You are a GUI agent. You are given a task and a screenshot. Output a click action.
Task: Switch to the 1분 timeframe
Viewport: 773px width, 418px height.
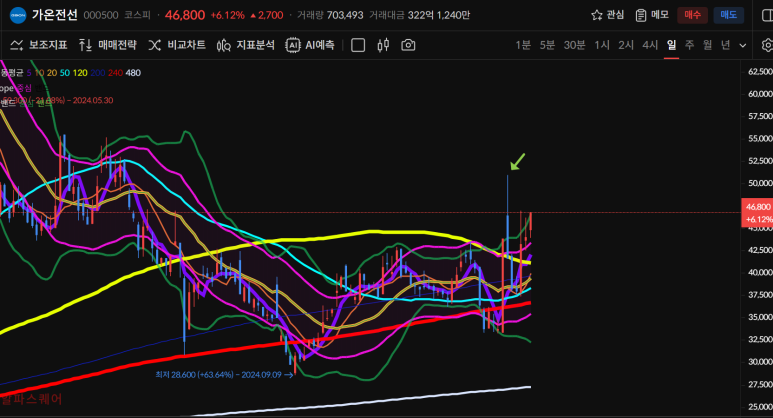pyautogui.click(x=523, y=45)
